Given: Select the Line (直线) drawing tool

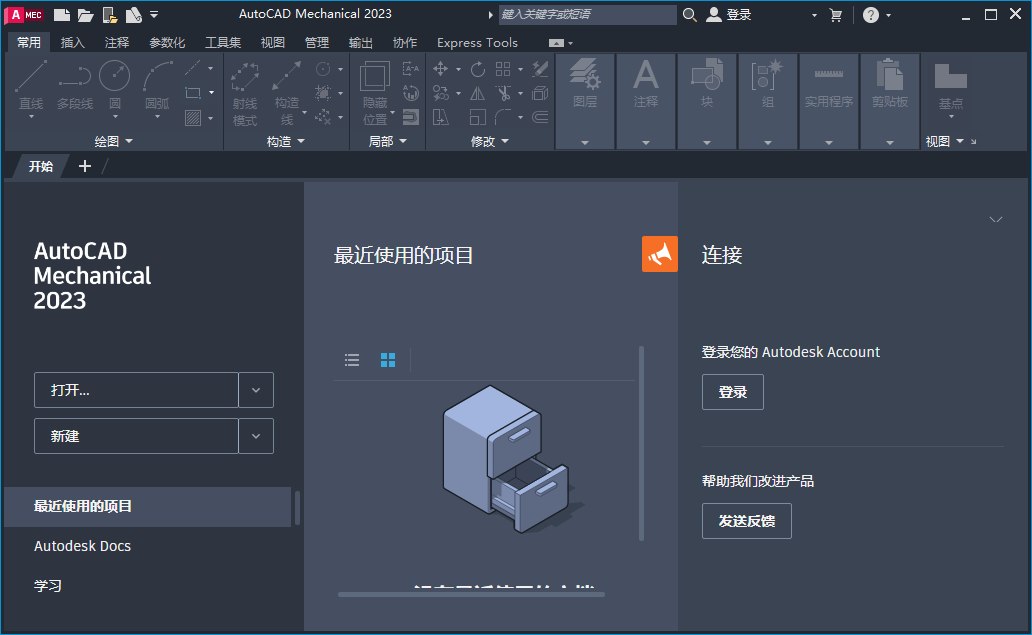Looking at the screenshot, I should [x=31, y=75].
